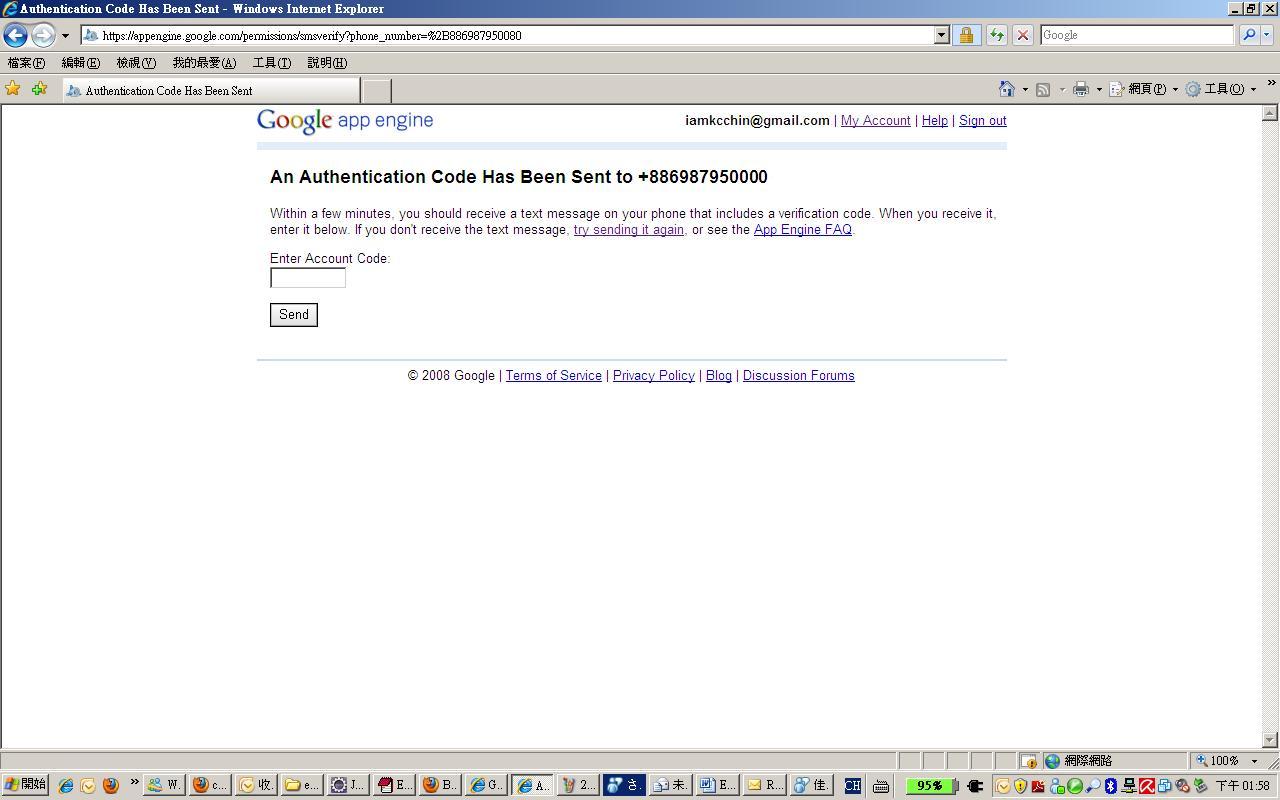Image resolution: width=1280 pixels, height=800 pixels.
Task: Open the Help link
Action: pyautogui.click(x=935, y=121)
